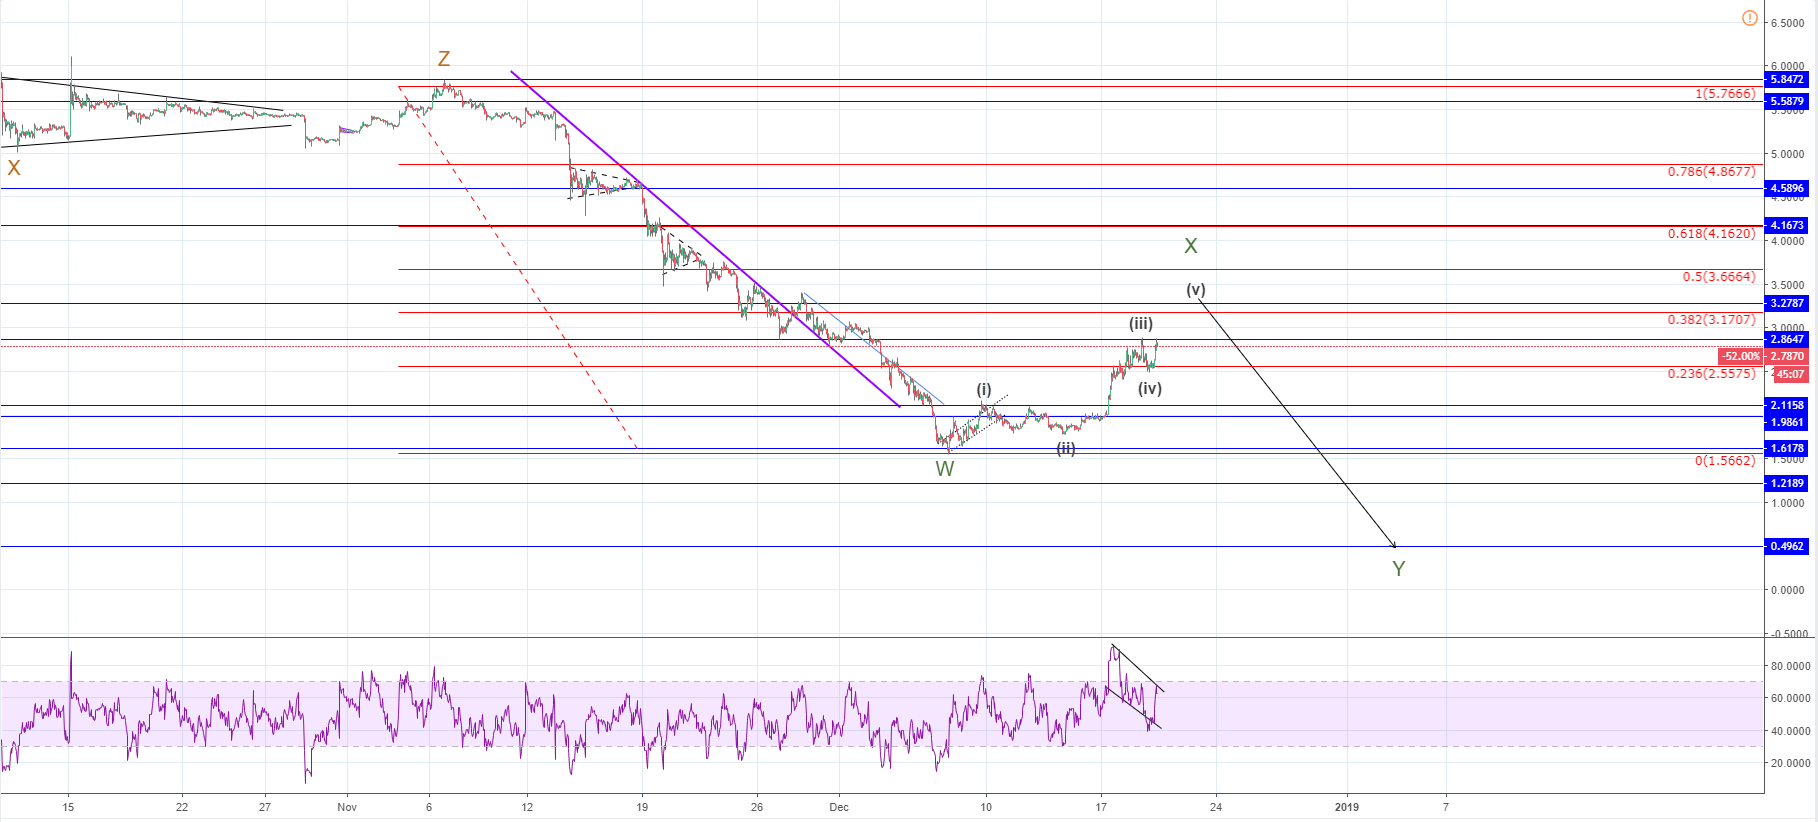Click the green W wave label
1818x822 pixels.
pyautogui.click(x=944, y=469)
